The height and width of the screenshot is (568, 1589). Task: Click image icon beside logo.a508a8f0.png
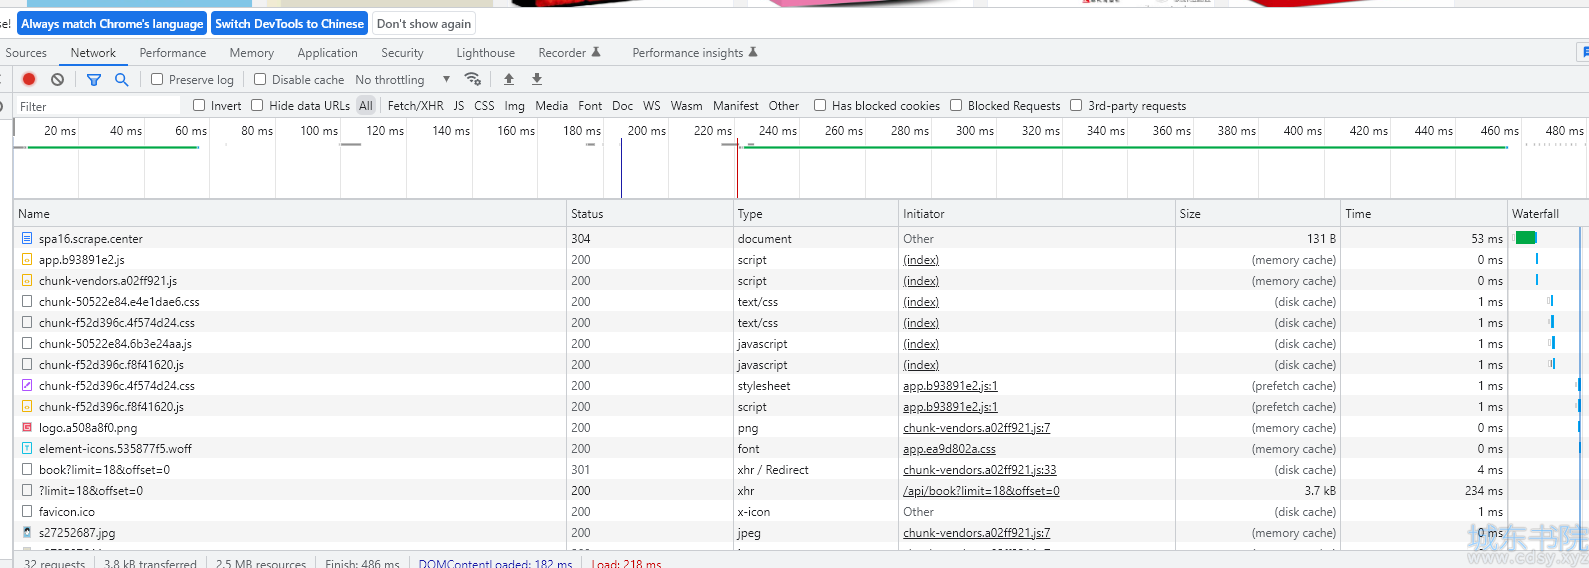click(27, 427)
